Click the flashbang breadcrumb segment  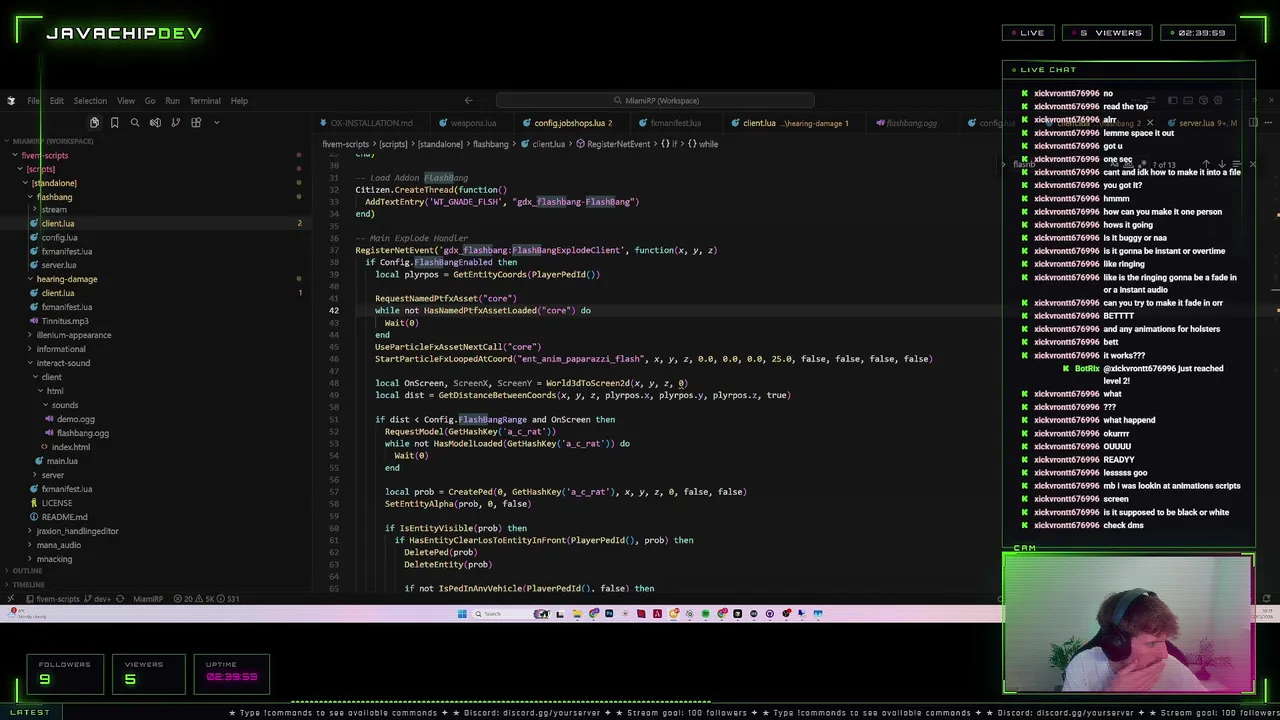[491, 144]
